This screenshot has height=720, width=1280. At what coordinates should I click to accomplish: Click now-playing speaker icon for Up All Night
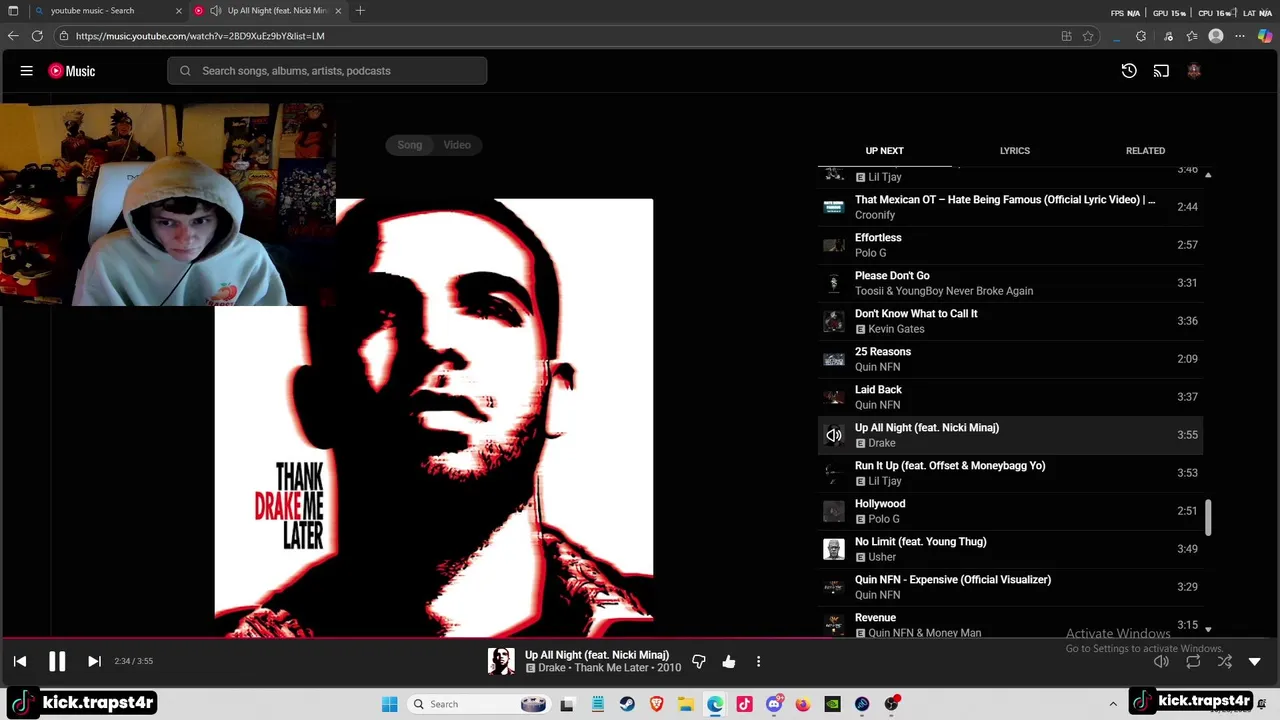point(834,435)
